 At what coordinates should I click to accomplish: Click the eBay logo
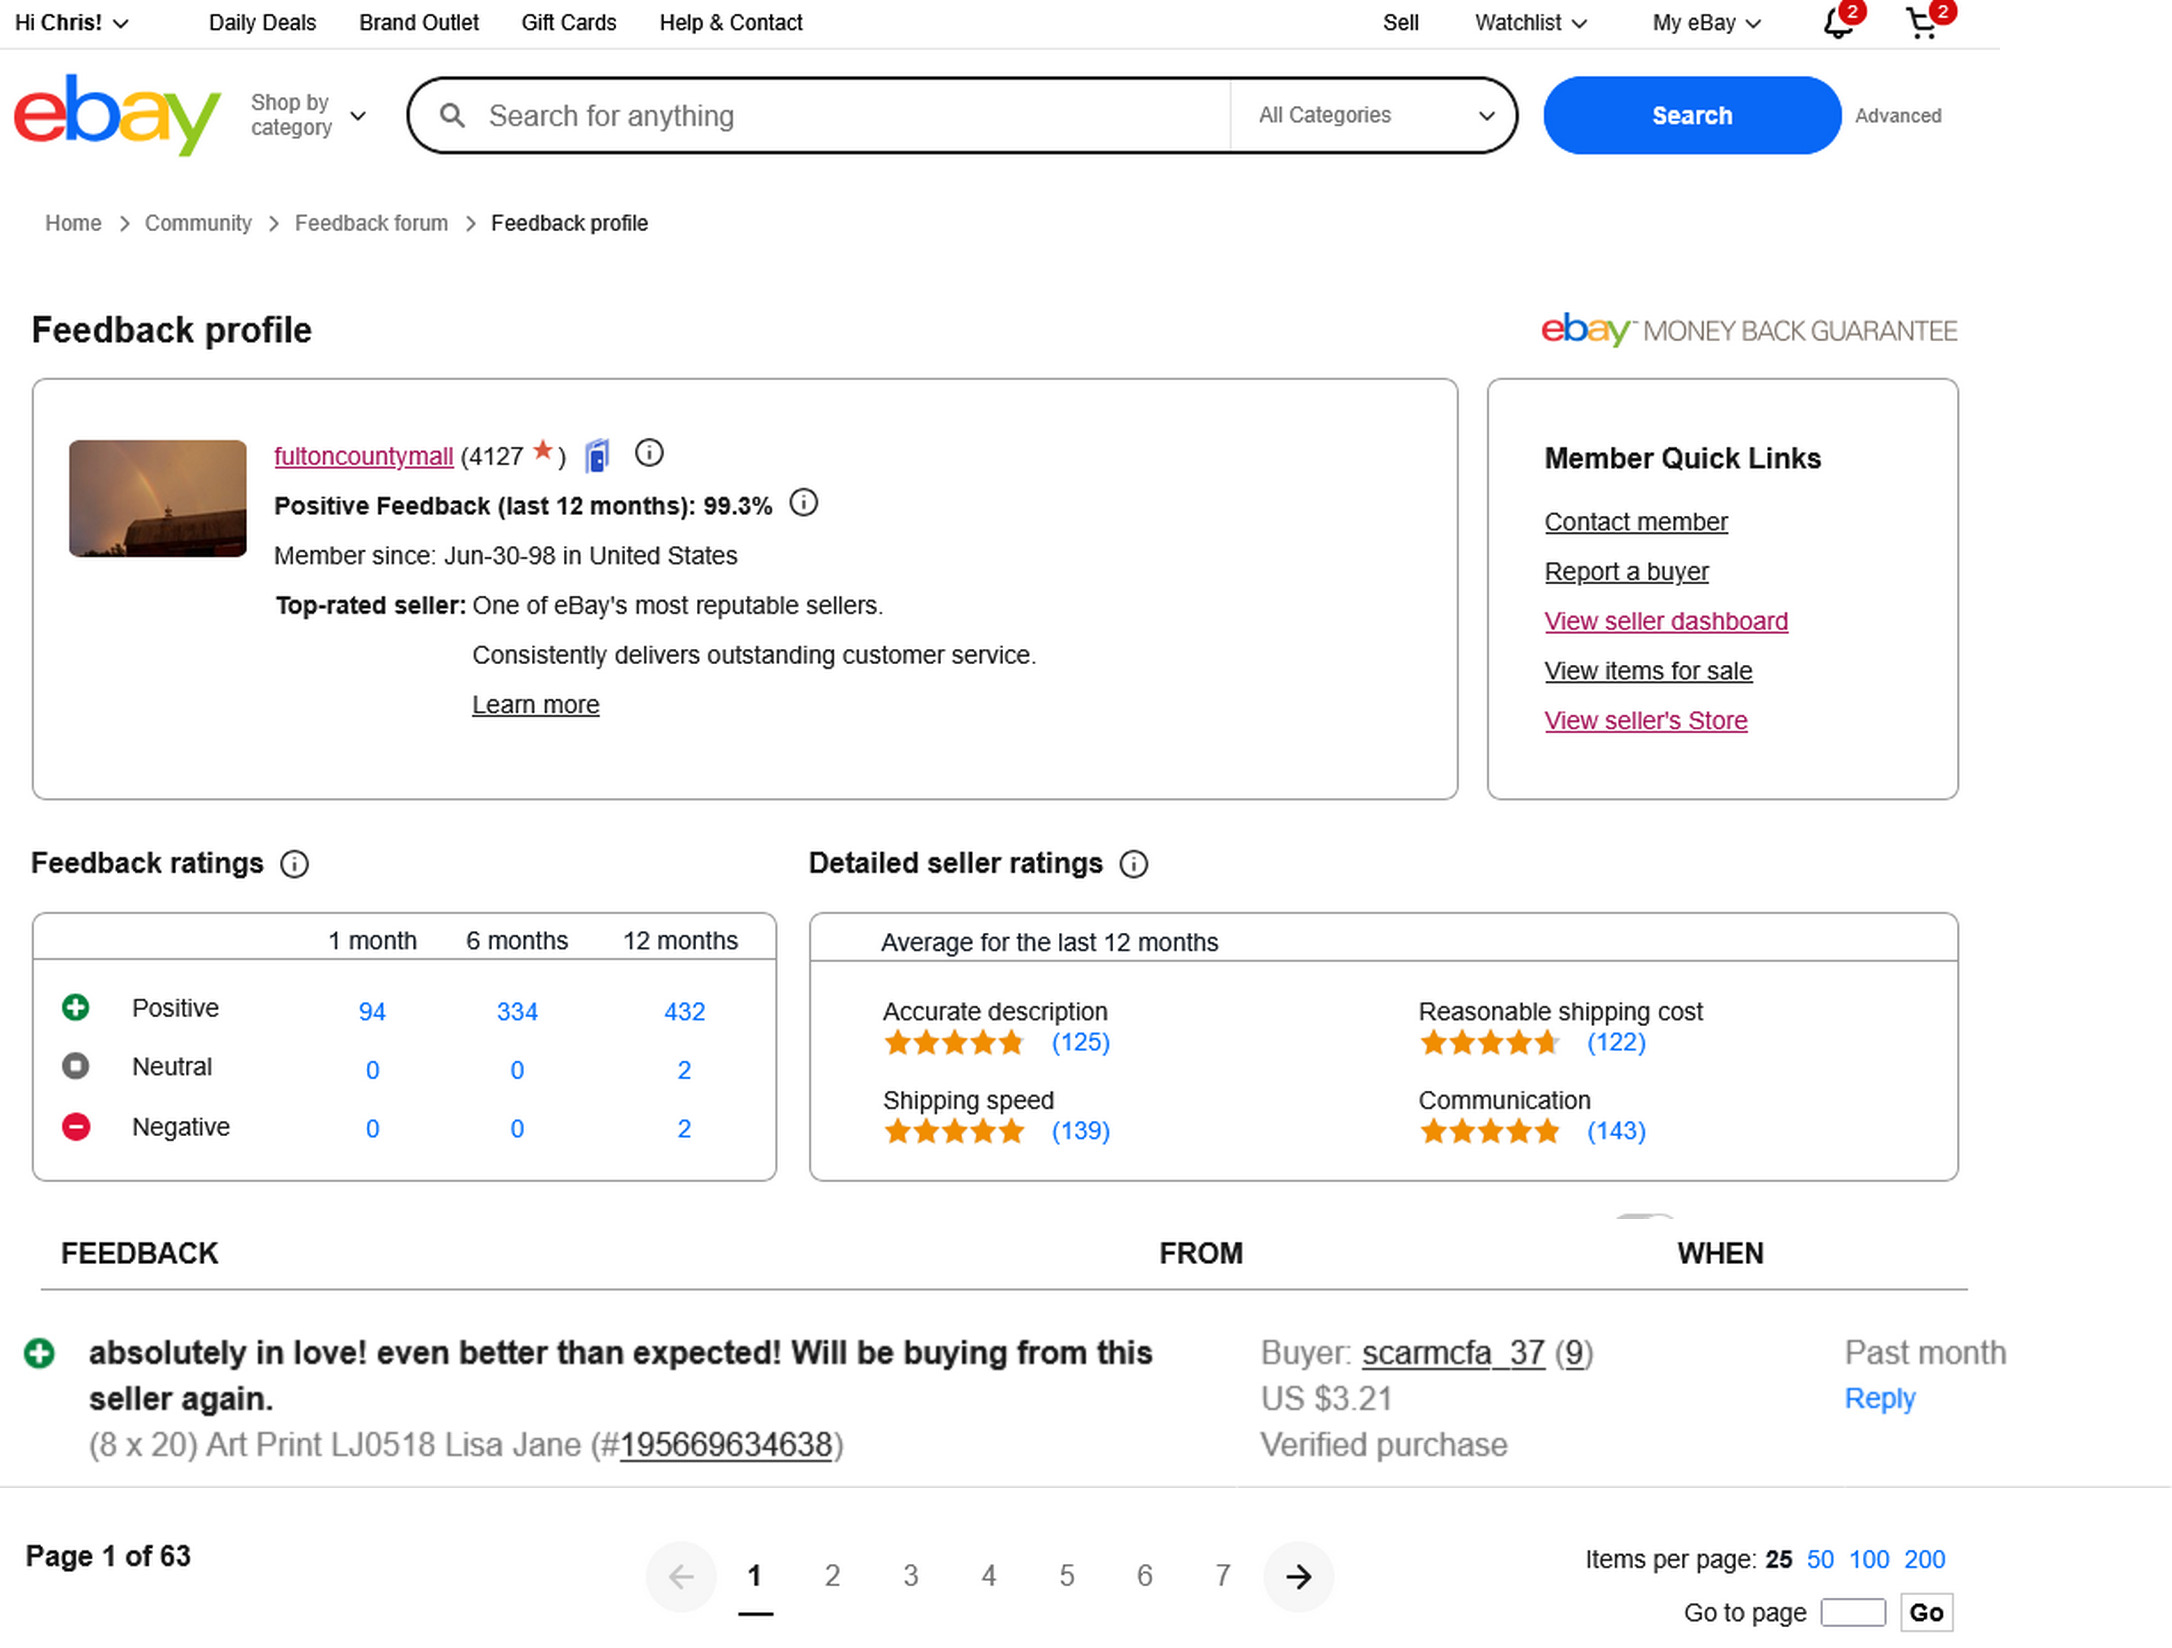(x=117, y=114)
